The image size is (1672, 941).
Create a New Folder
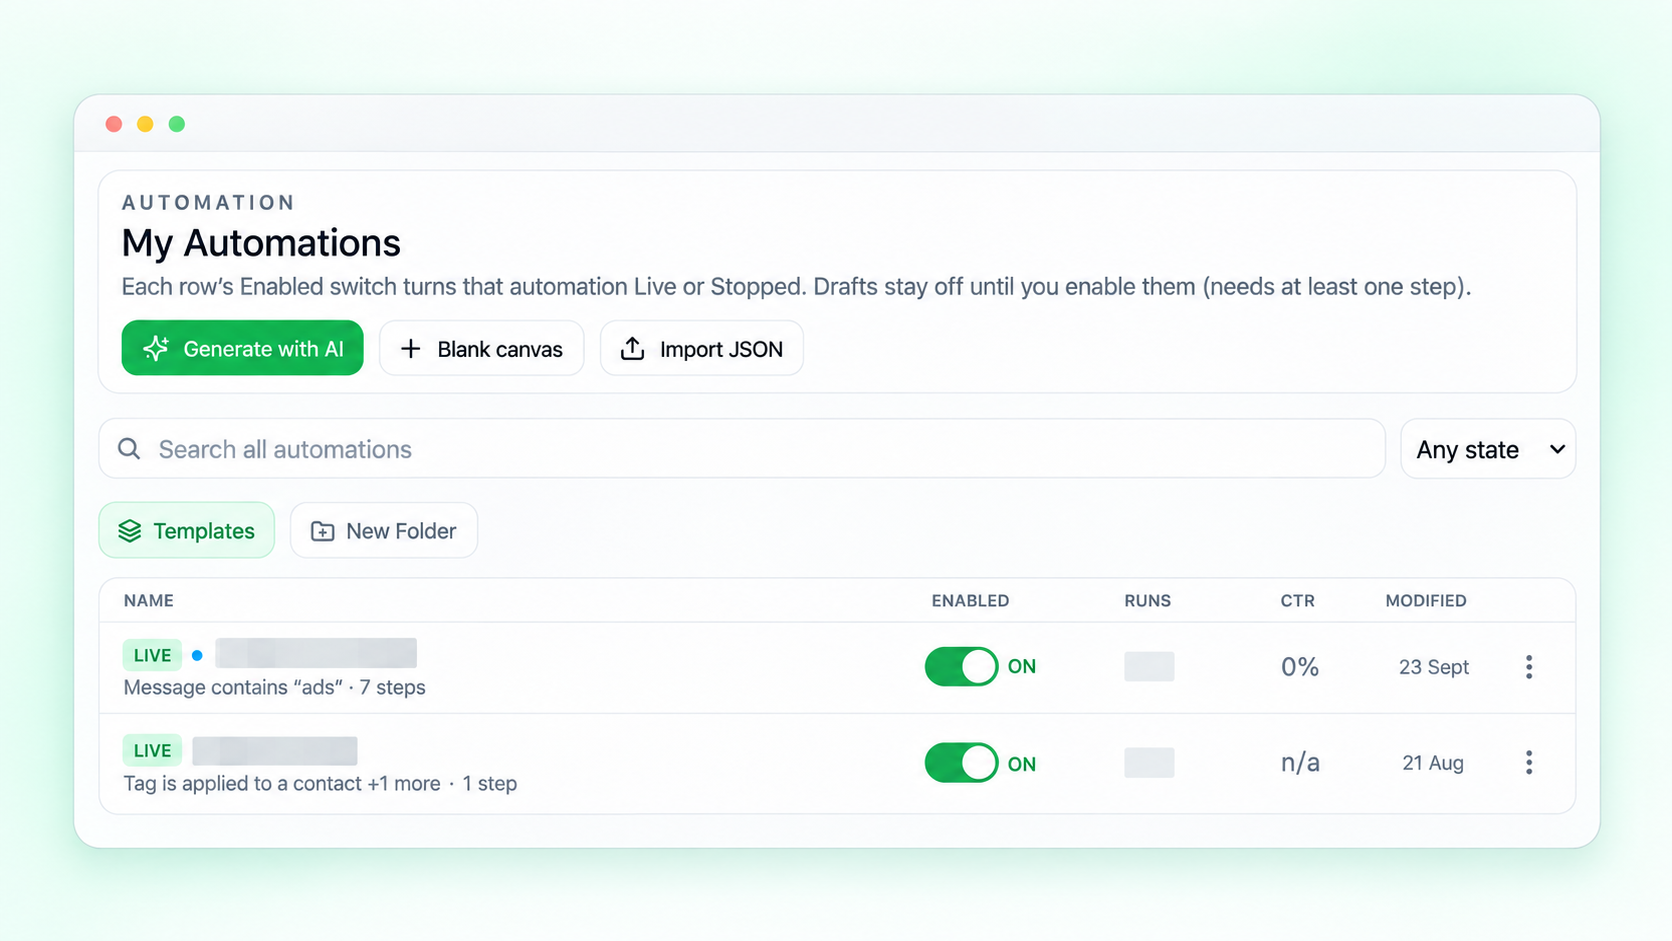pyautogui.click(x=384, y=530)
